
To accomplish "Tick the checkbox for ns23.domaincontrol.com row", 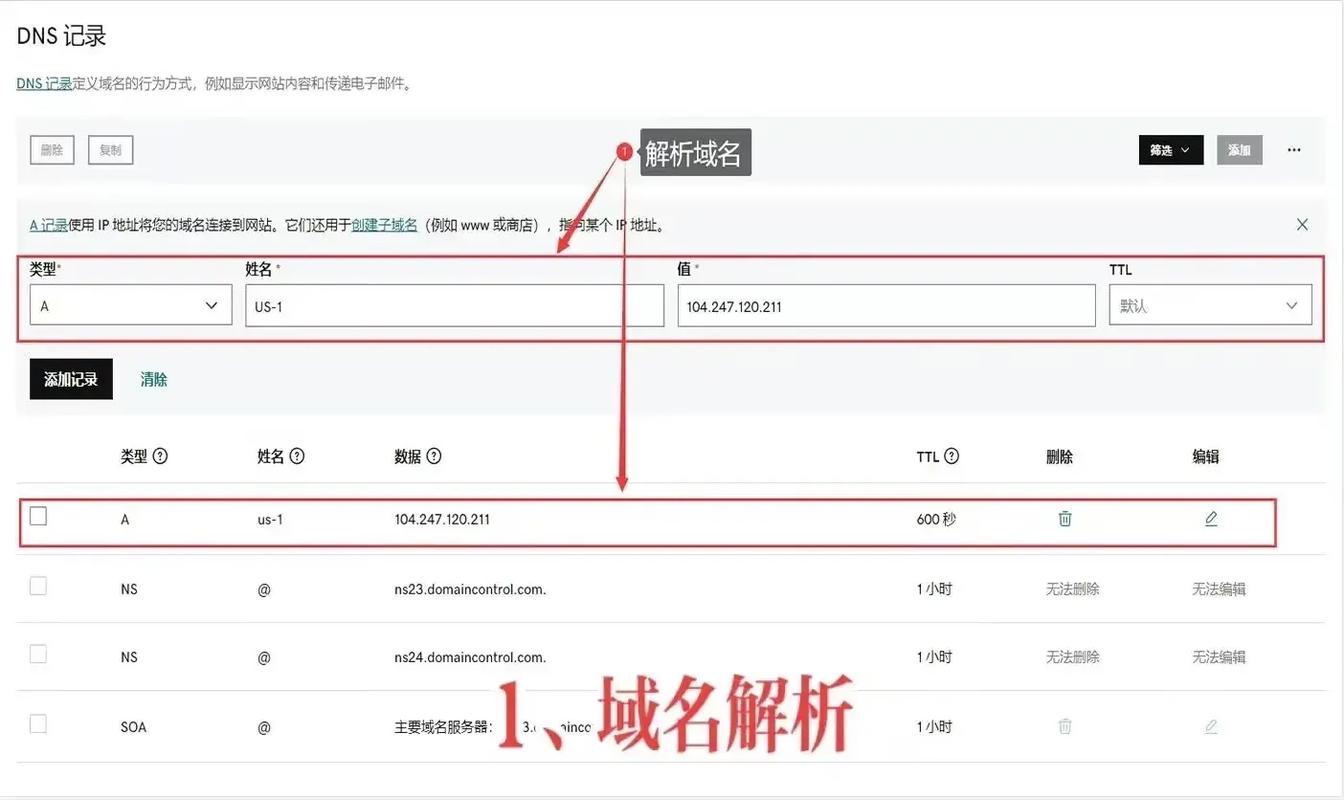I will [x=38, y=586].
